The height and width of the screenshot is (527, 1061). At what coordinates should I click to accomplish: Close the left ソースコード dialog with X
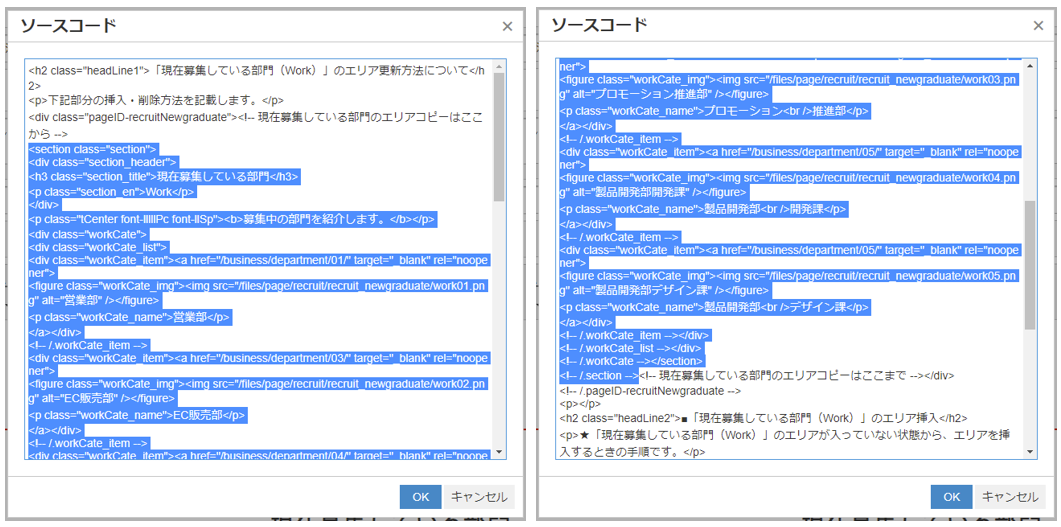pos(507,26)
